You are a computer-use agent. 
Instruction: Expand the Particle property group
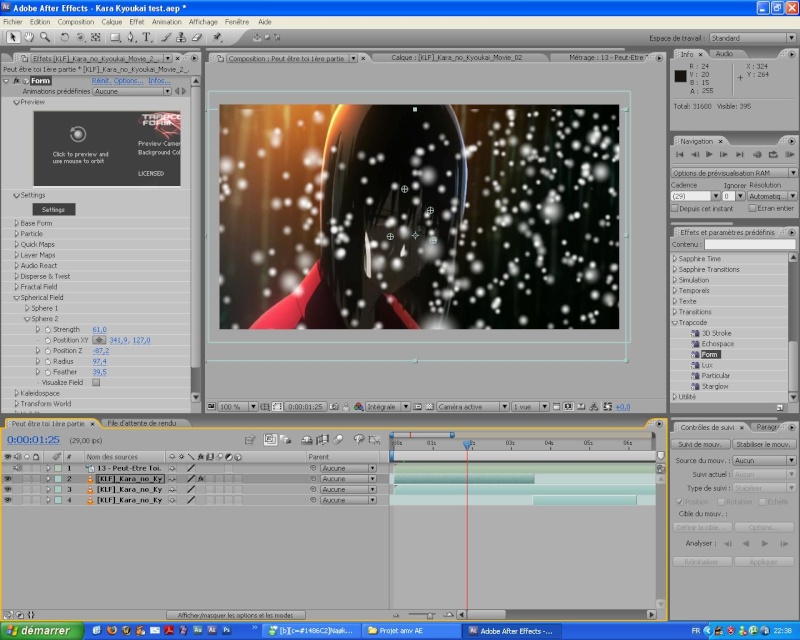16,234
